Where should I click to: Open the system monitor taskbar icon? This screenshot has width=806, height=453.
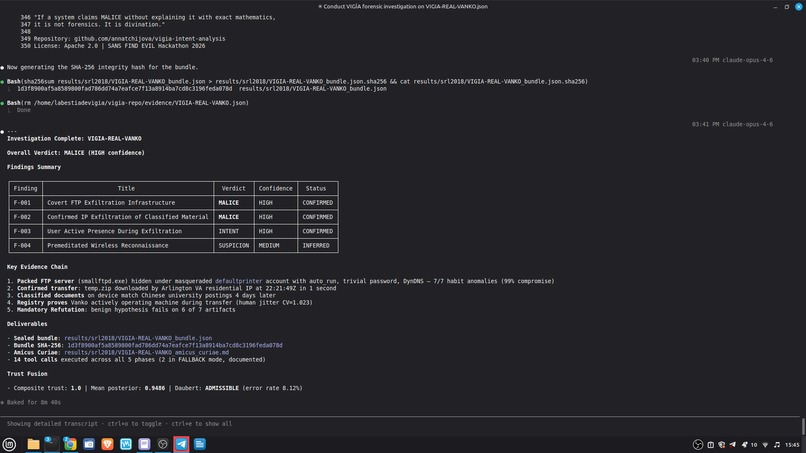tap(125, 444)
